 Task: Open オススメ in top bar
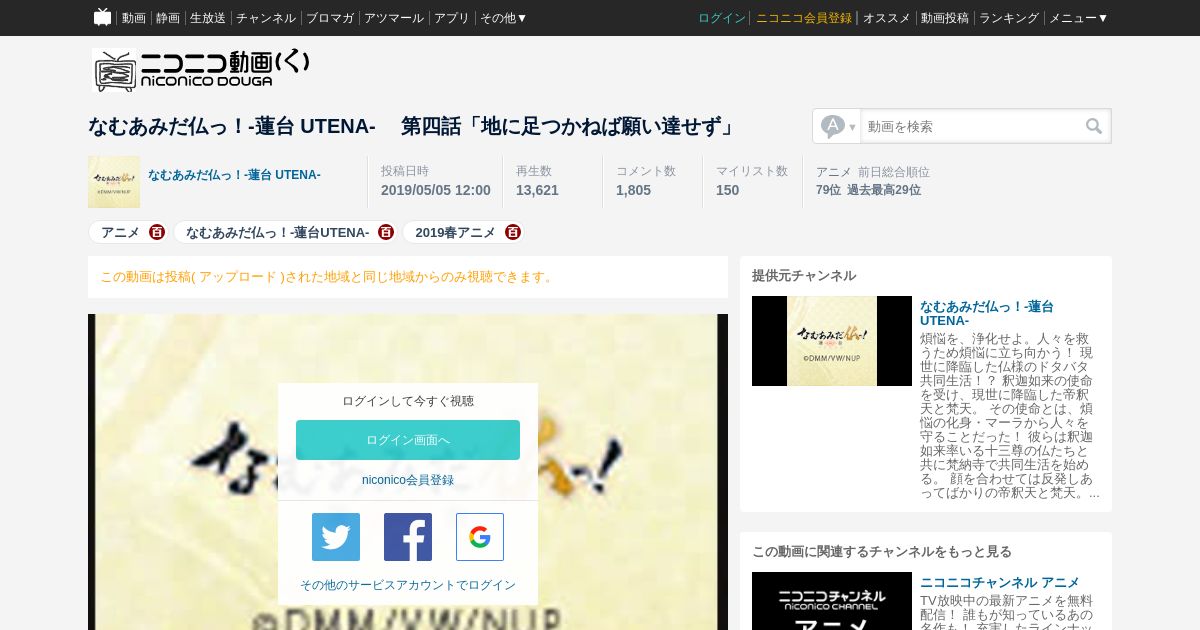[x=887, y=18]
